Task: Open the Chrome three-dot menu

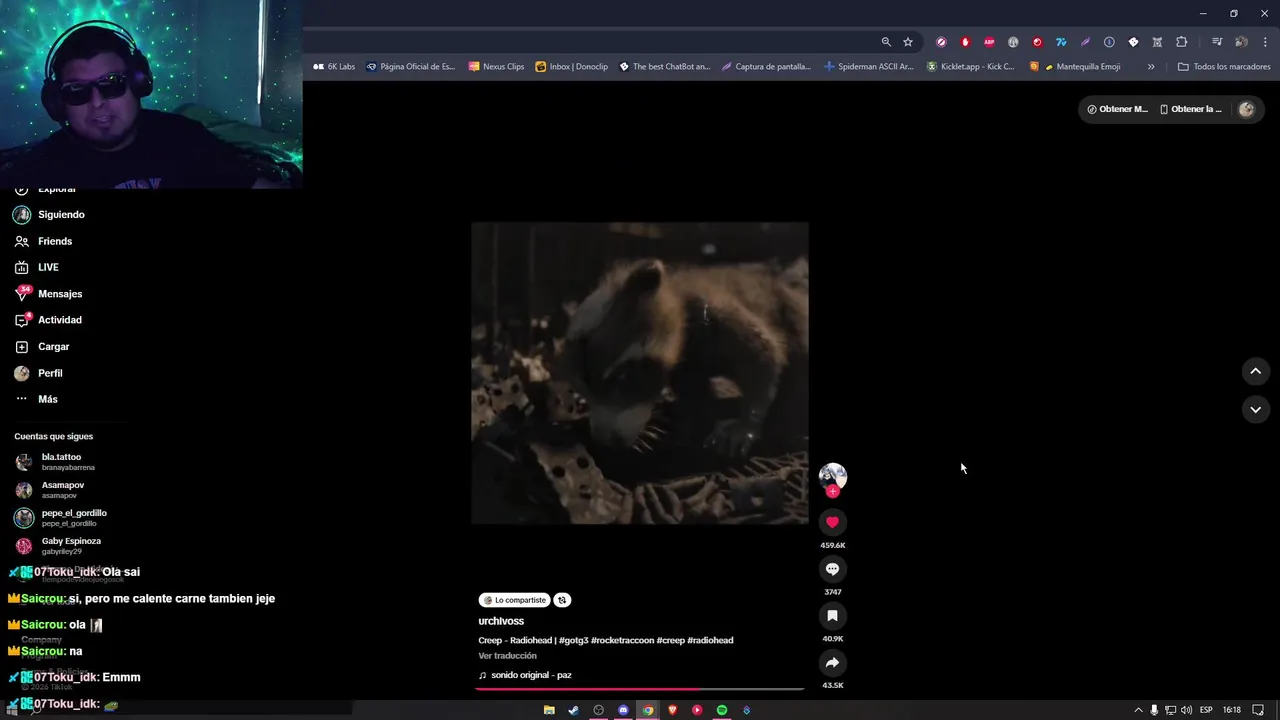Action: [x=1266, y=42]
